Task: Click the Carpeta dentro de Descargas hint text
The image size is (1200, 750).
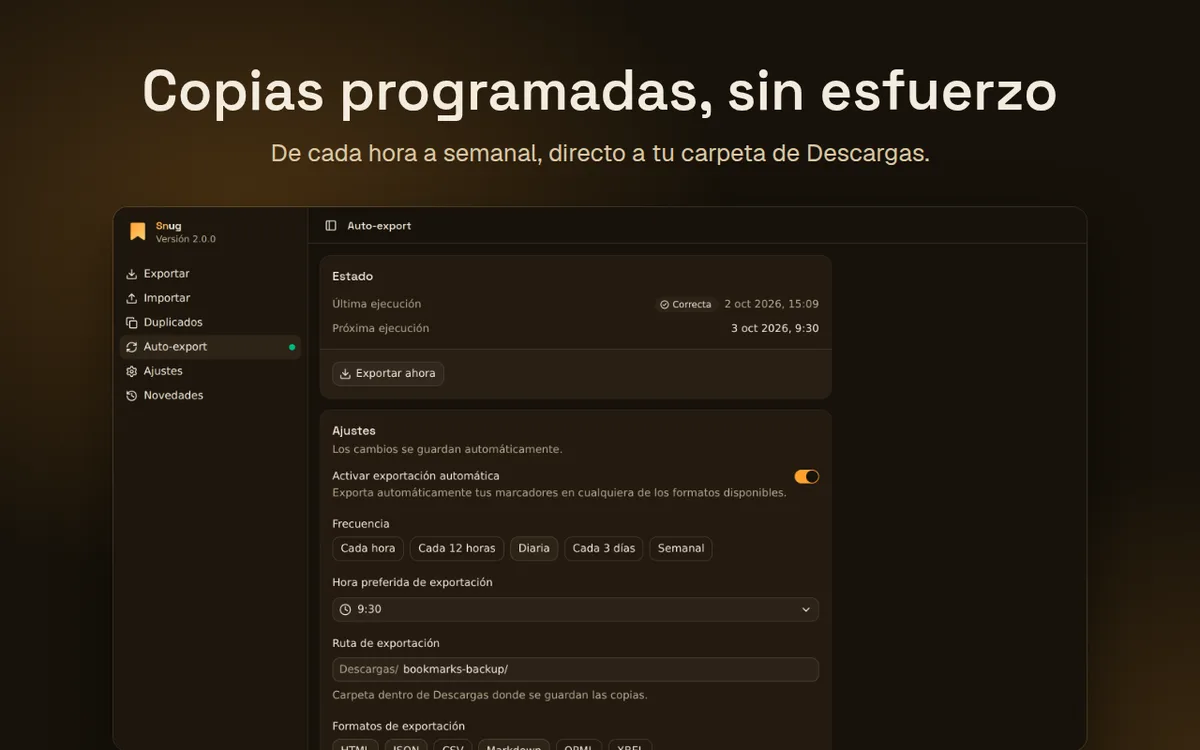Action: [490, 695]
